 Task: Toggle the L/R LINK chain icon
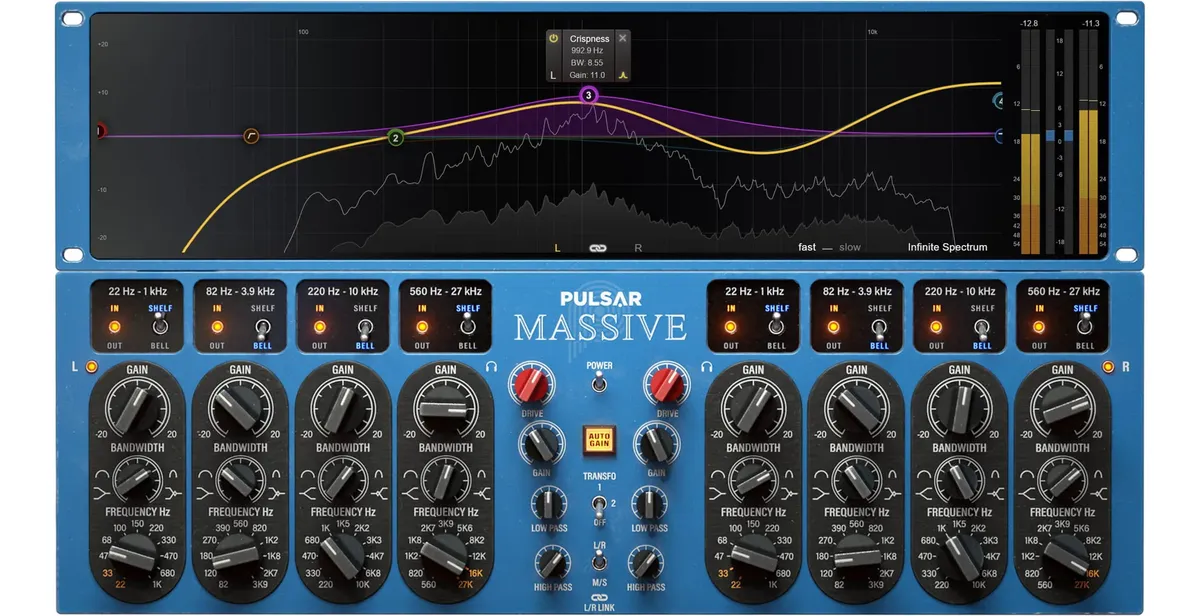(x=599, y=596)
